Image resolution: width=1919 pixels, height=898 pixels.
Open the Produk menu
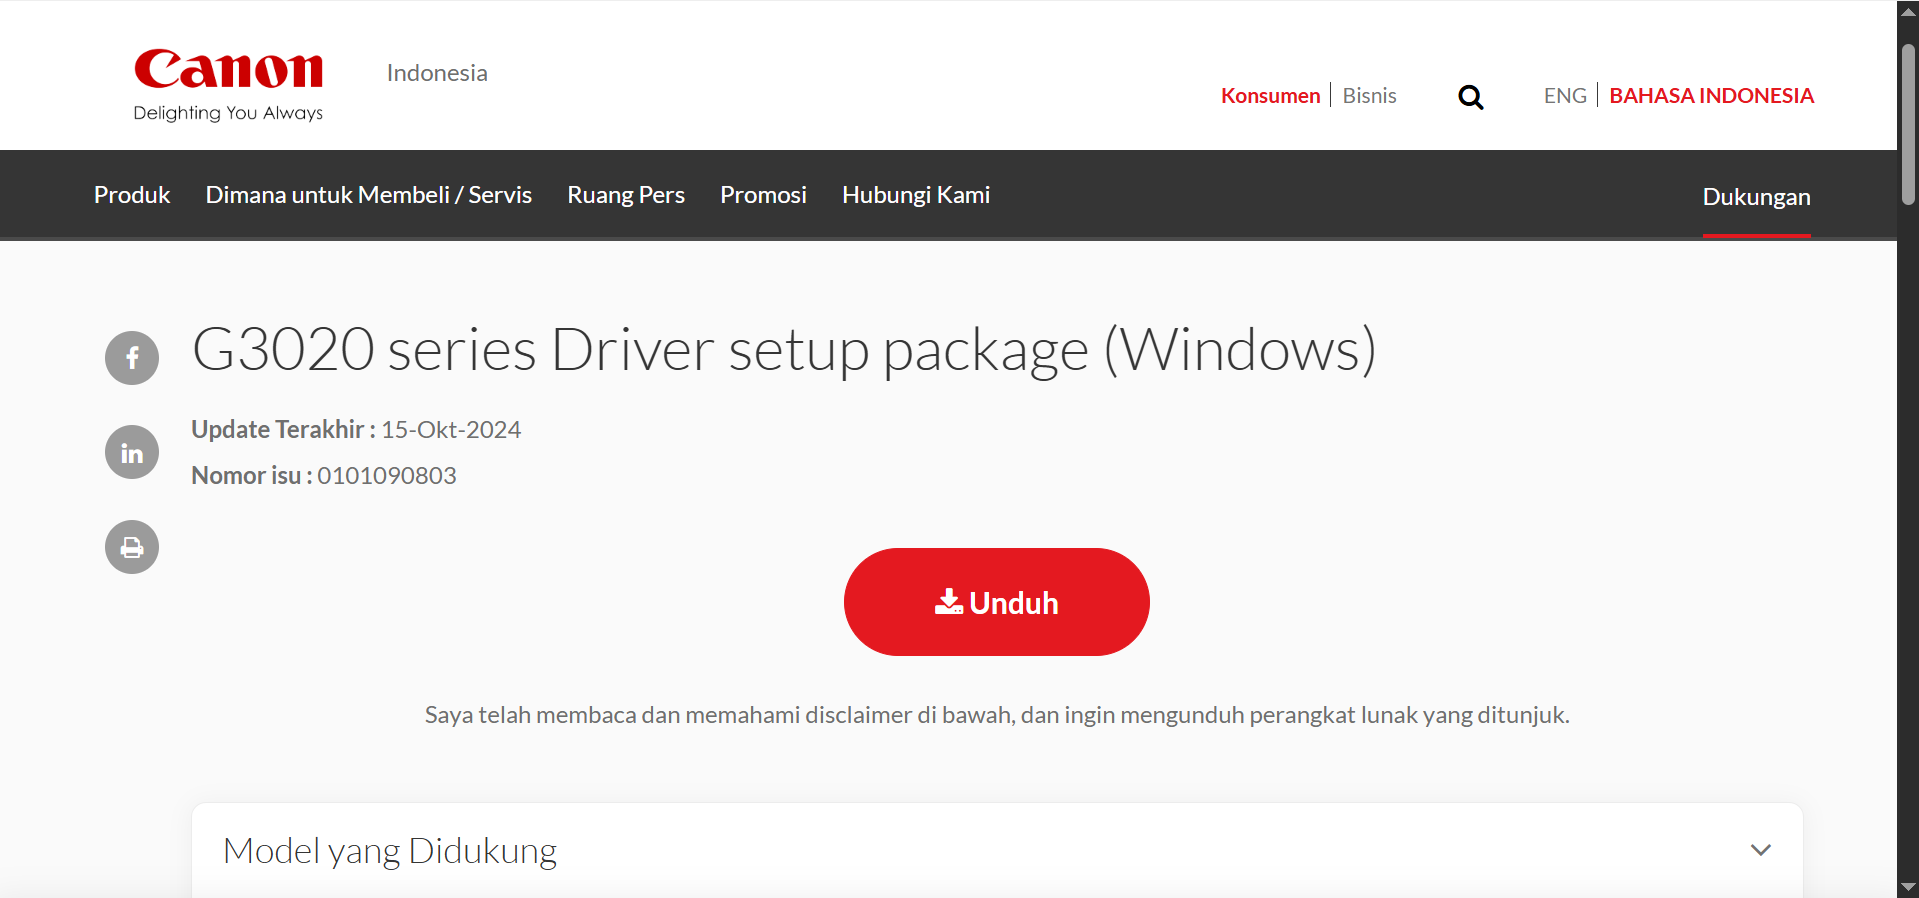[132, 195]
